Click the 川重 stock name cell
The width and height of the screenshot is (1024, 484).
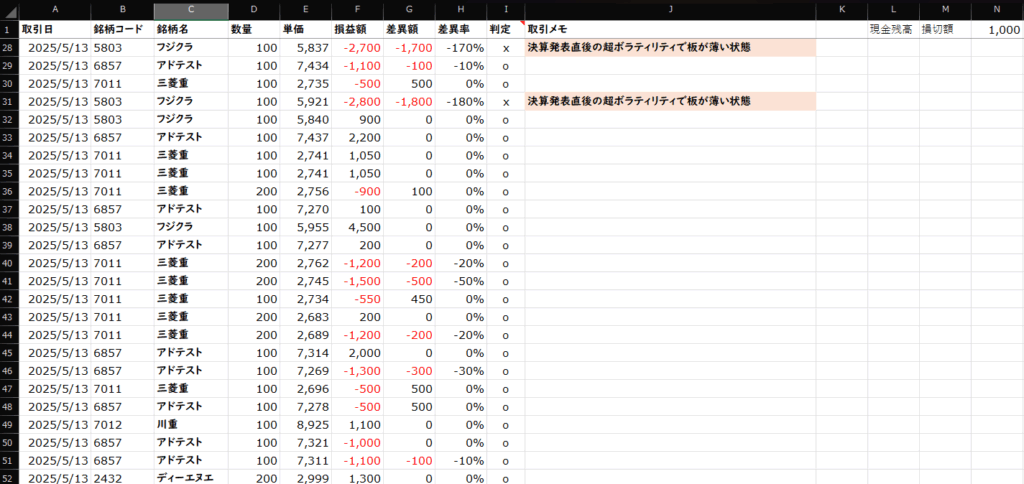(191, 425)
